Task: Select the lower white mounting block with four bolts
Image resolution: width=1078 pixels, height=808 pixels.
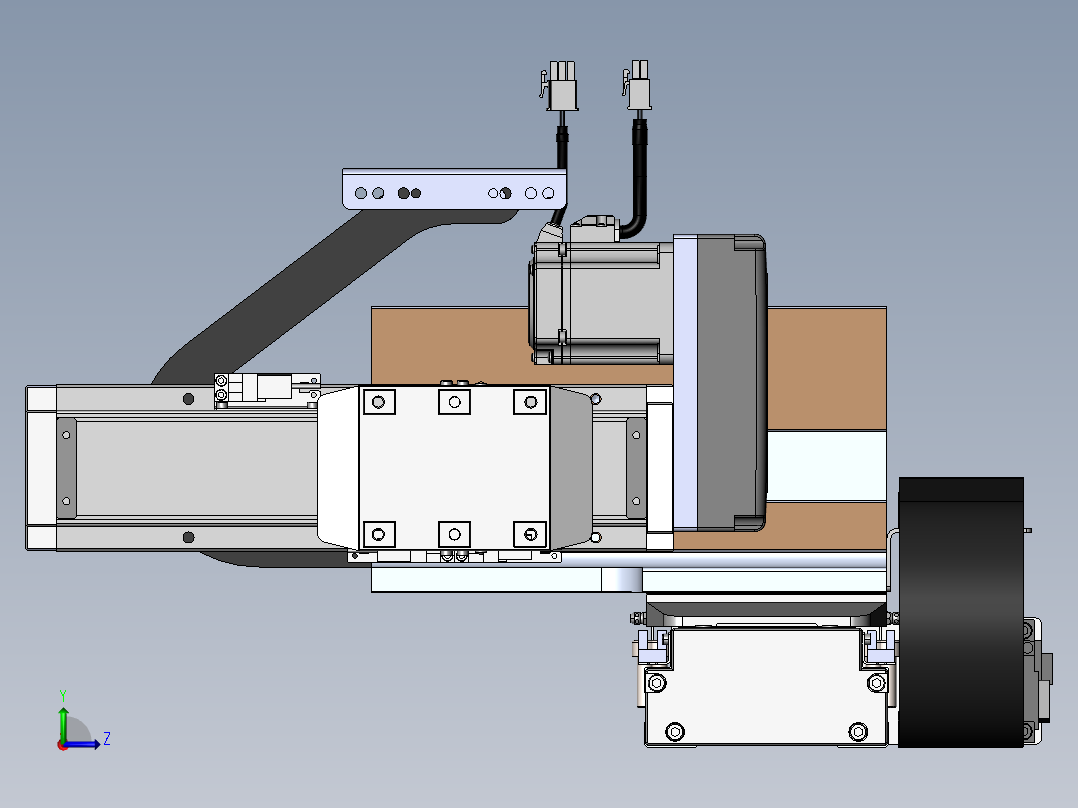Action: point(767,686)
